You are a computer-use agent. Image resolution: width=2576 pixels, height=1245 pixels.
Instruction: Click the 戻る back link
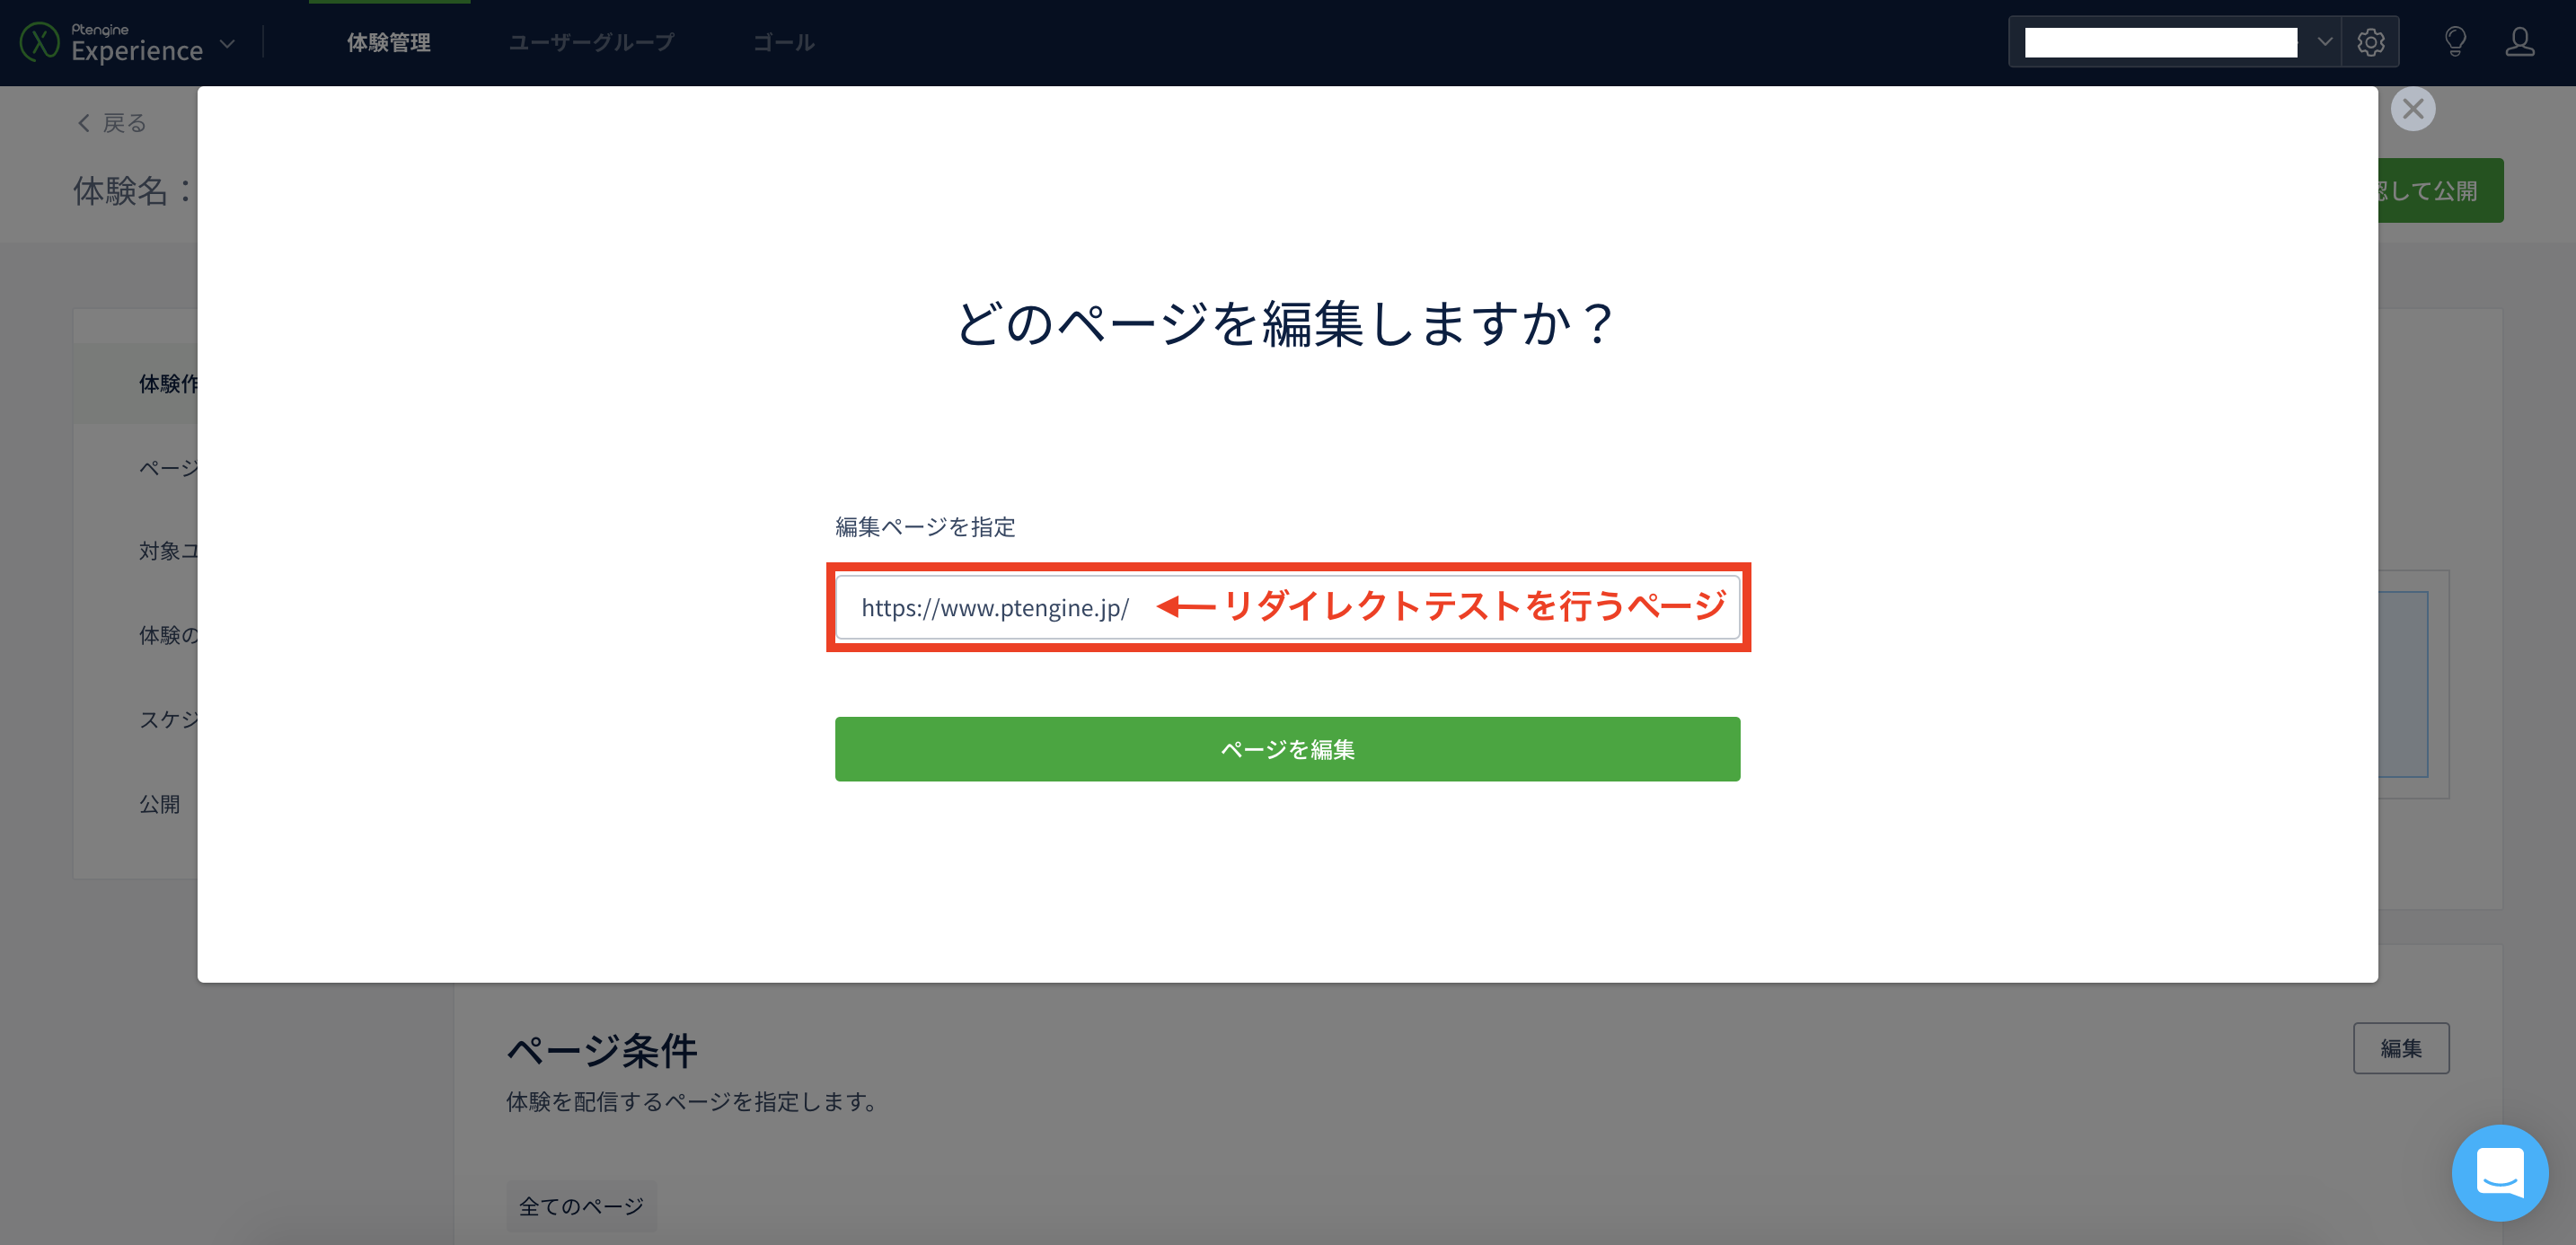click(x=112, y=123)
